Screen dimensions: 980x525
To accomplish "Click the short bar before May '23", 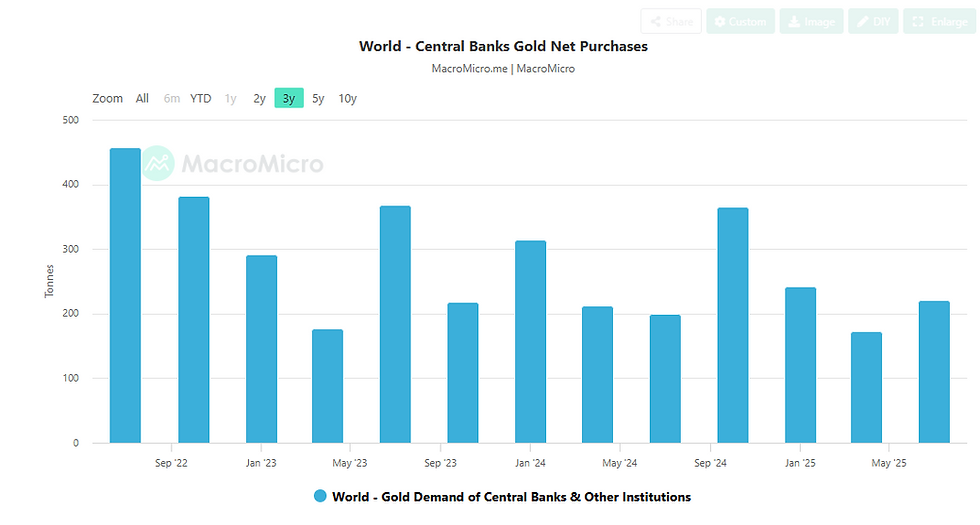I will tap(328, 386).
